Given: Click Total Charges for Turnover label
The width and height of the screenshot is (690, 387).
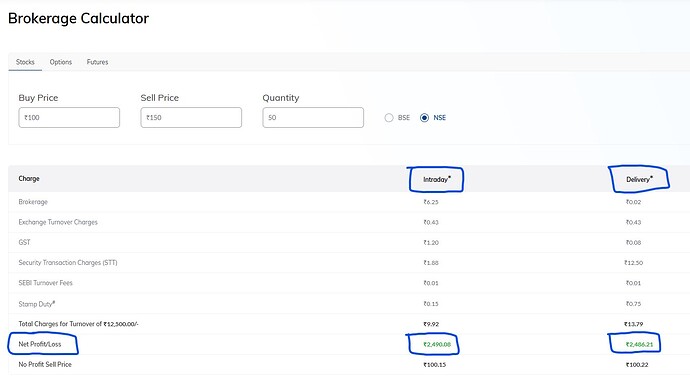Looking at the screenshot, I should pos(78,324).
